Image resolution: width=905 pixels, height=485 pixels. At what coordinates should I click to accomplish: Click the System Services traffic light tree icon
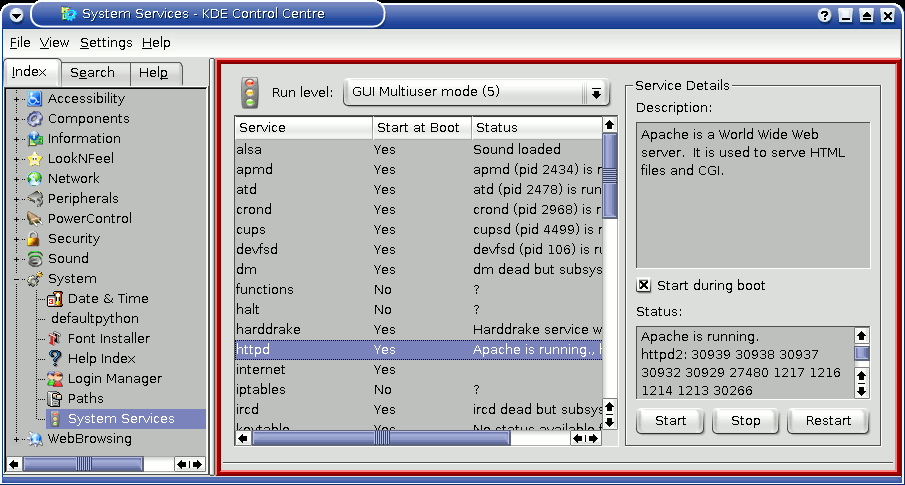pos(55,419)
